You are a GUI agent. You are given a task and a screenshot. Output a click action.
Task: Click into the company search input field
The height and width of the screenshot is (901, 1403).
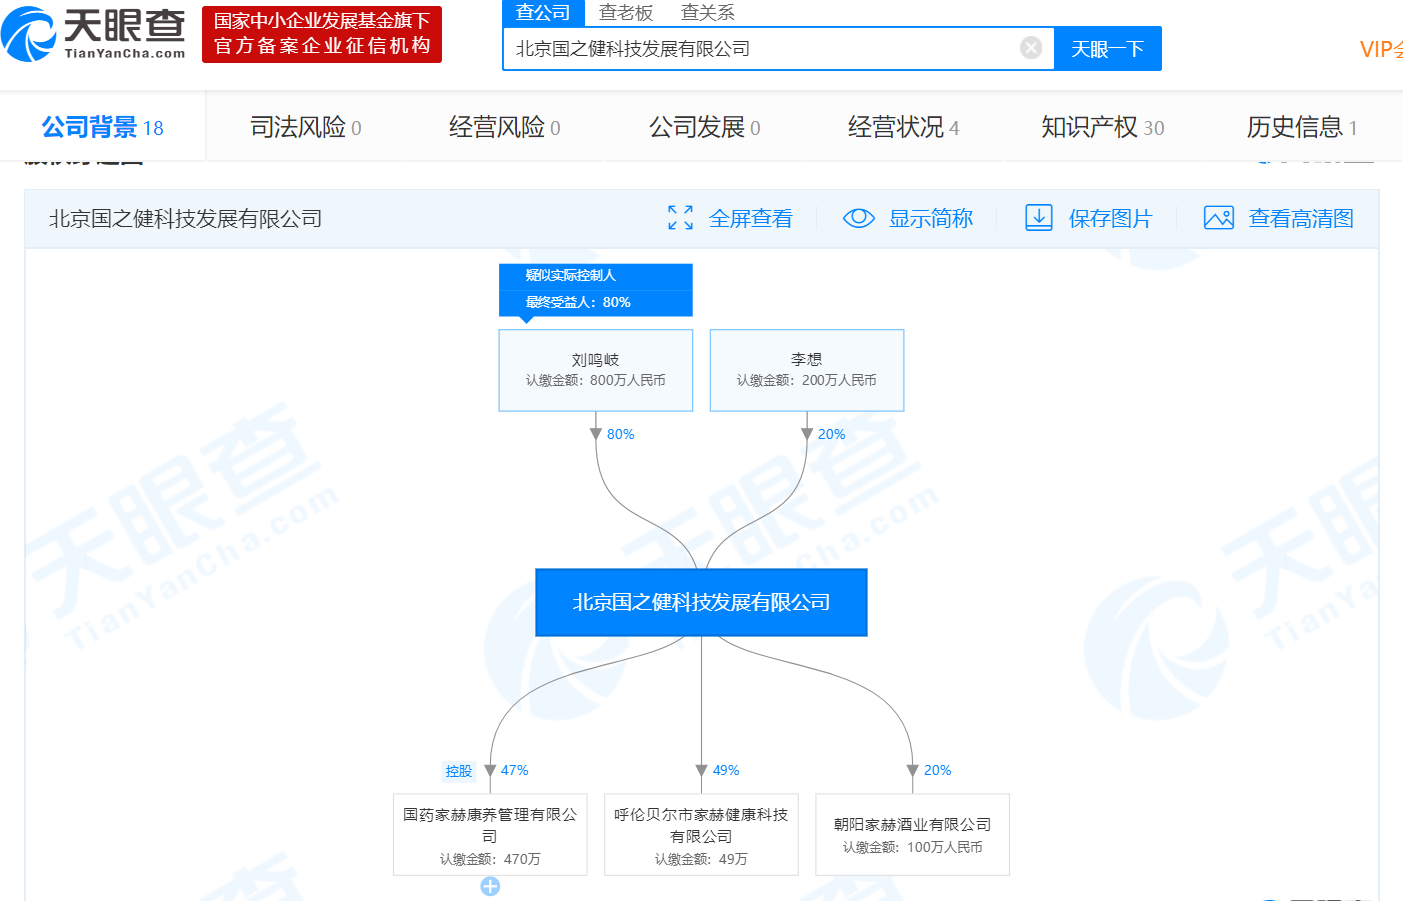tap(760, 49)
